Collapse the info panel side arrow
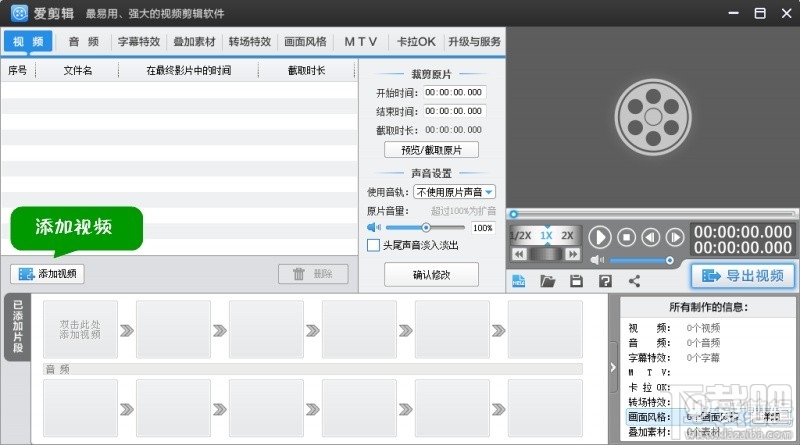The width and height of the screenshot is (800, 445). tap(613, 367)
